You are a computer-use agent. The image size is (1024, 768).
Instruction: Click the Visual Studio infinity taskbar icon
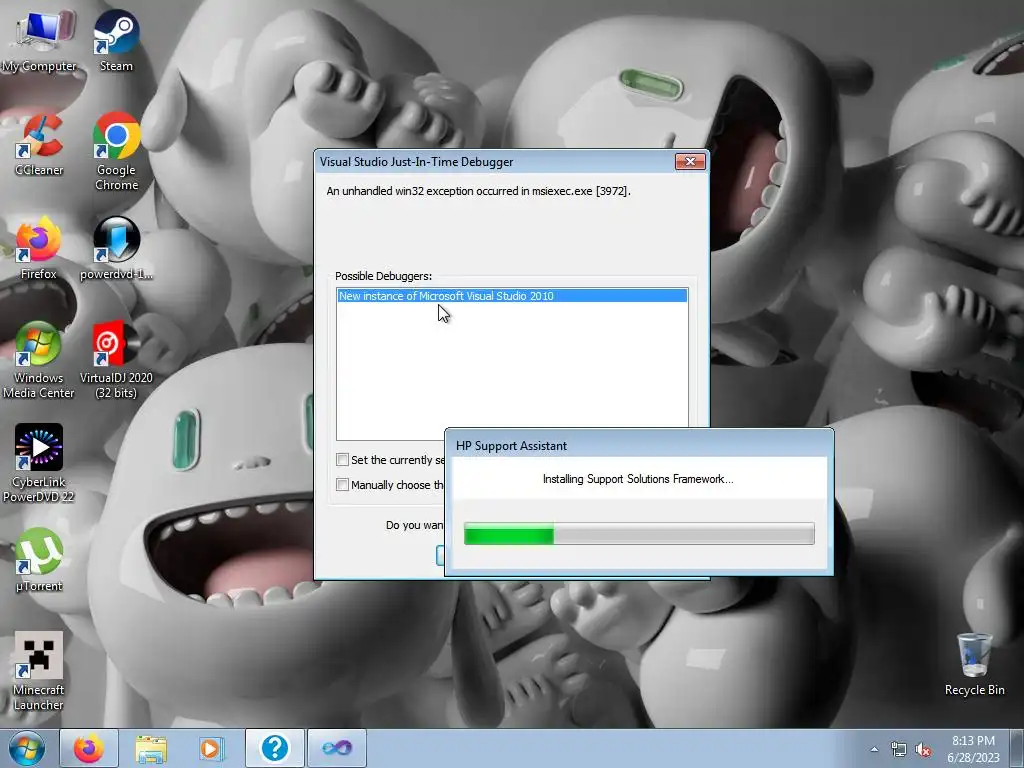(337, 748)
